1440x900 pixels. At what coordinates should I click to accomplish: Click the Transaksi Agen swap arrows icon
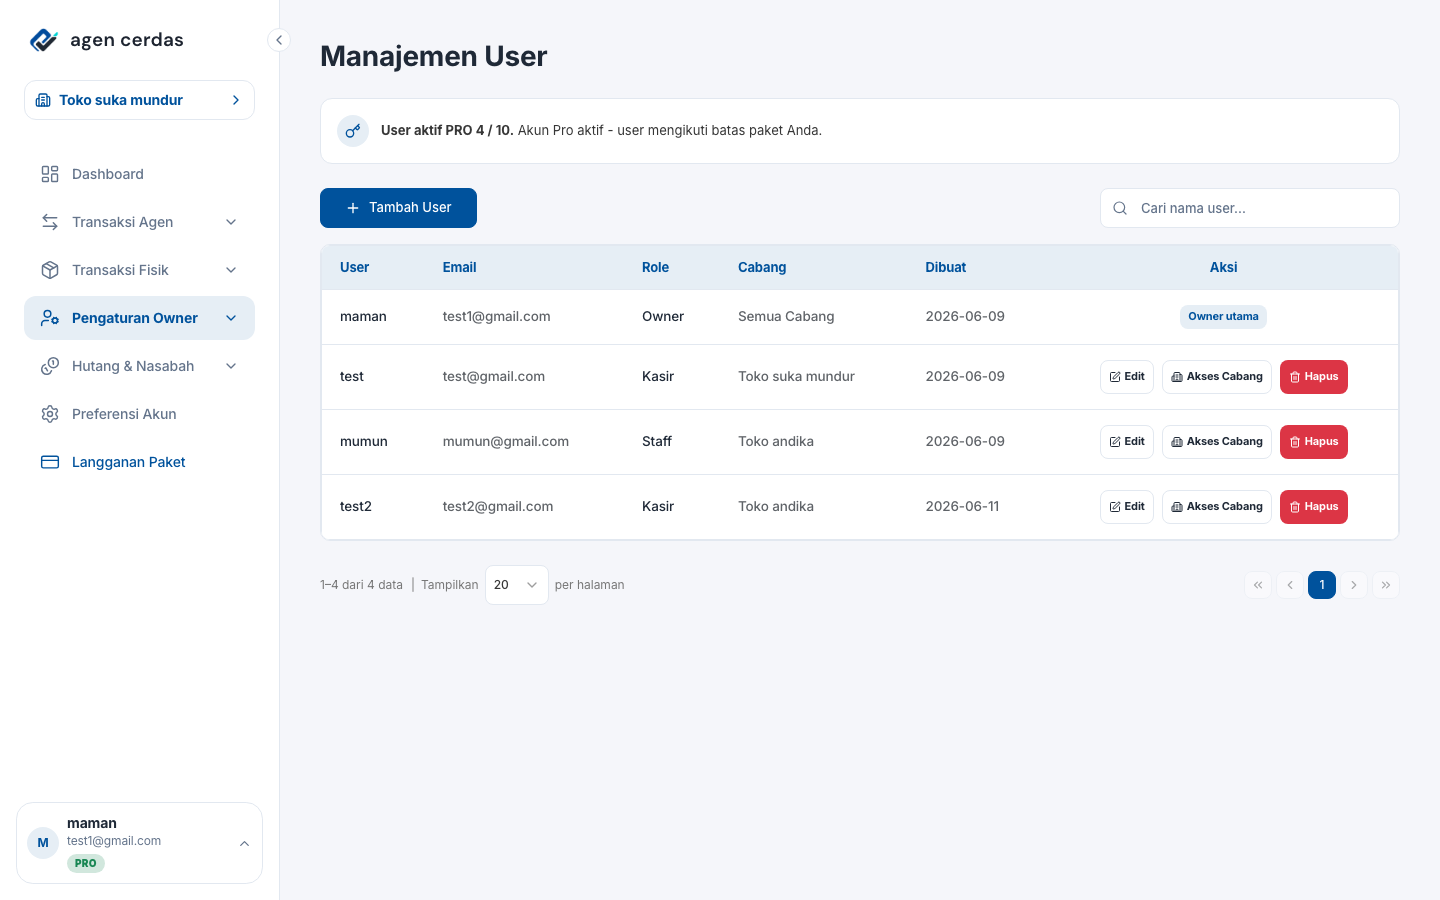[50, 222]
